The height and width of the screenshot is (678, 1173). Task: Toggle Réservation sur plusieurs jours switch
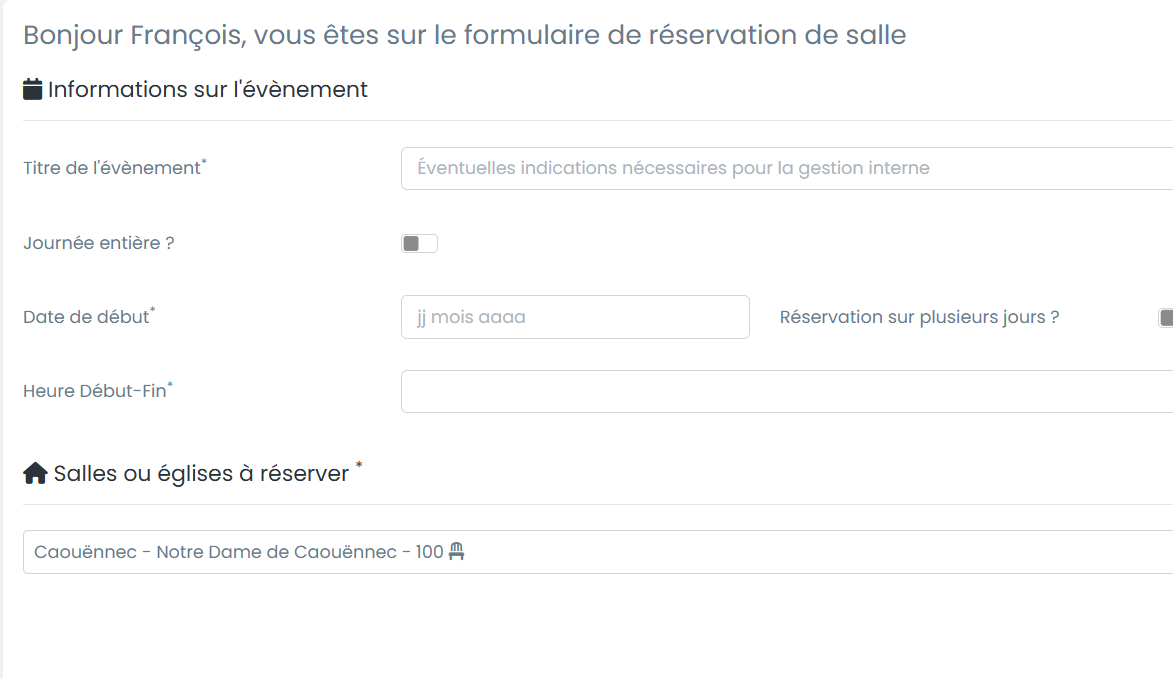click(1165, 318)
